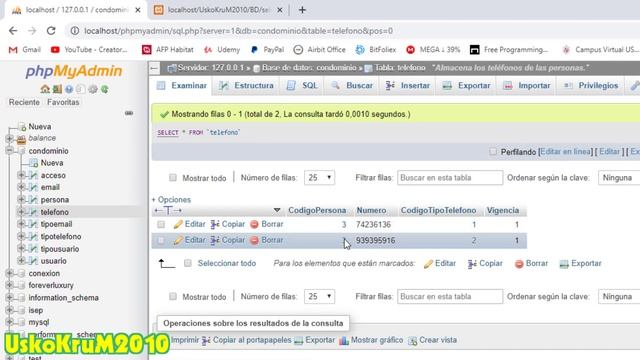The image size is (640, 360).
Task: Switch to the Insertar tab
Action: click(408, 86)
